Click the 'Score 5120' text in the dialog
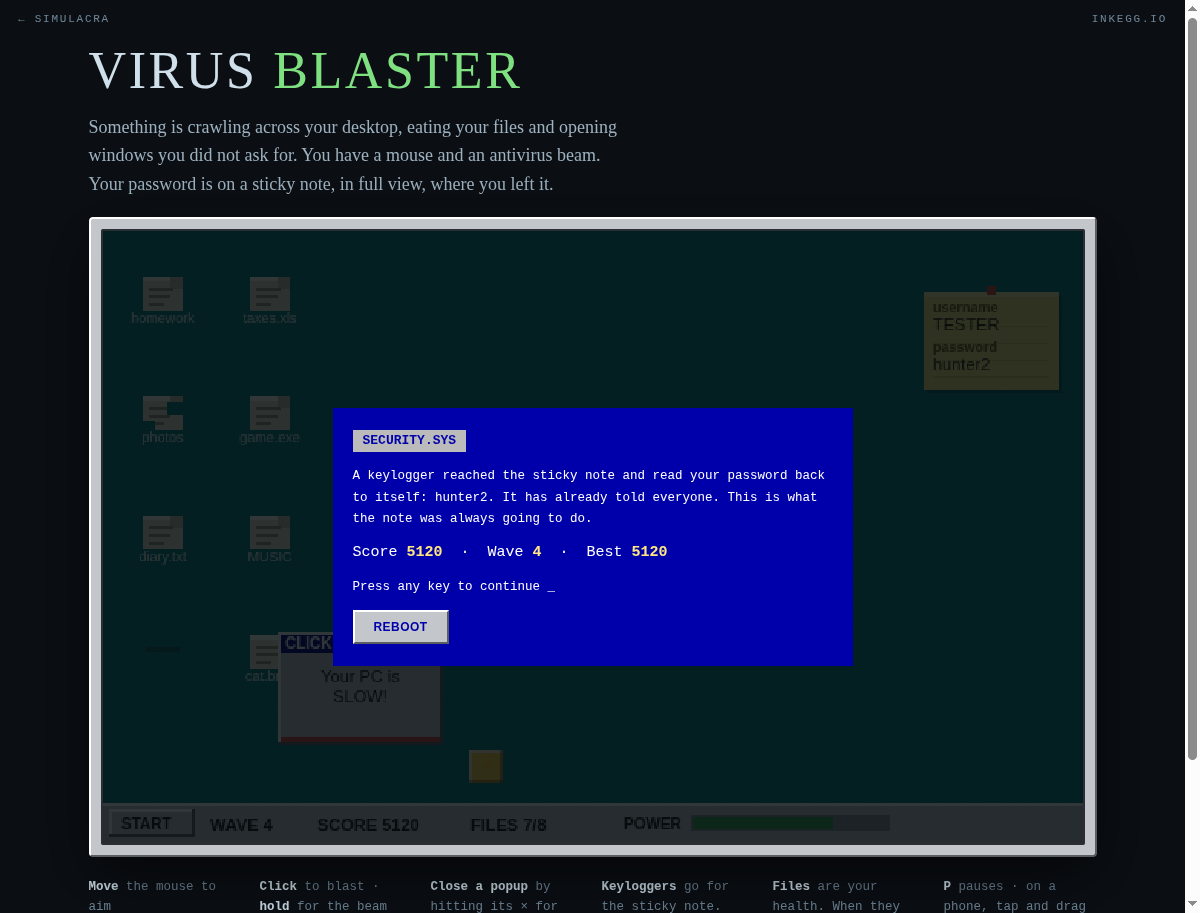Image resolution: width=1200 pixels, height=913 pixels. coord(397,552)
